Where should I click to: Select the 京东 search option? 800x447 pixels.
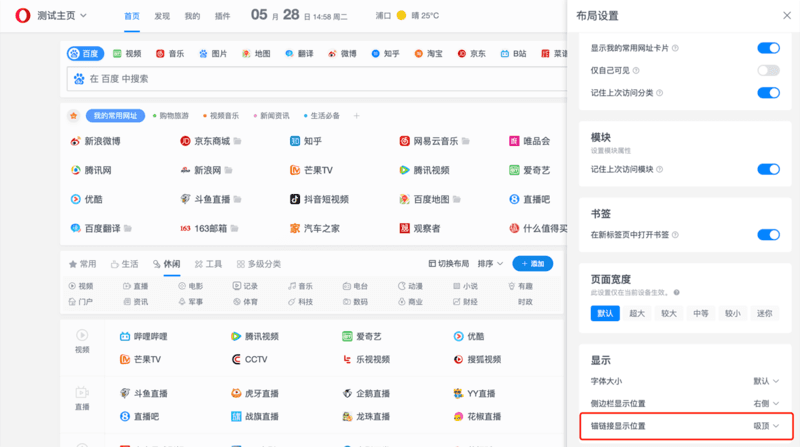(471, 54)
